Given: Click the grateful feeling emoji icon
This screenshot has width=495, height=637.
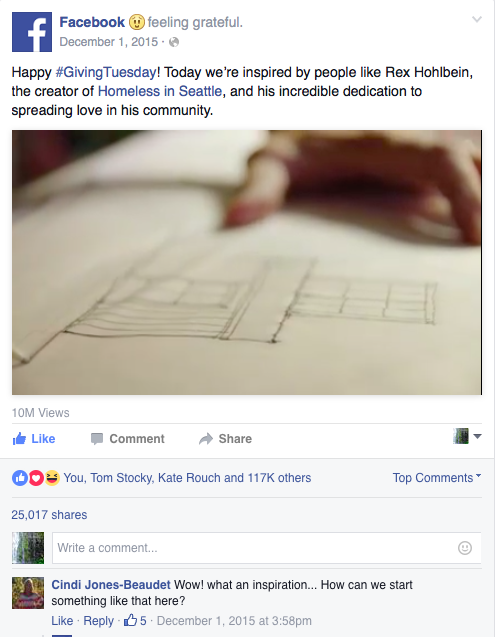Looking at the screenshot, I should pyautogui.click(x=137, y=22).
